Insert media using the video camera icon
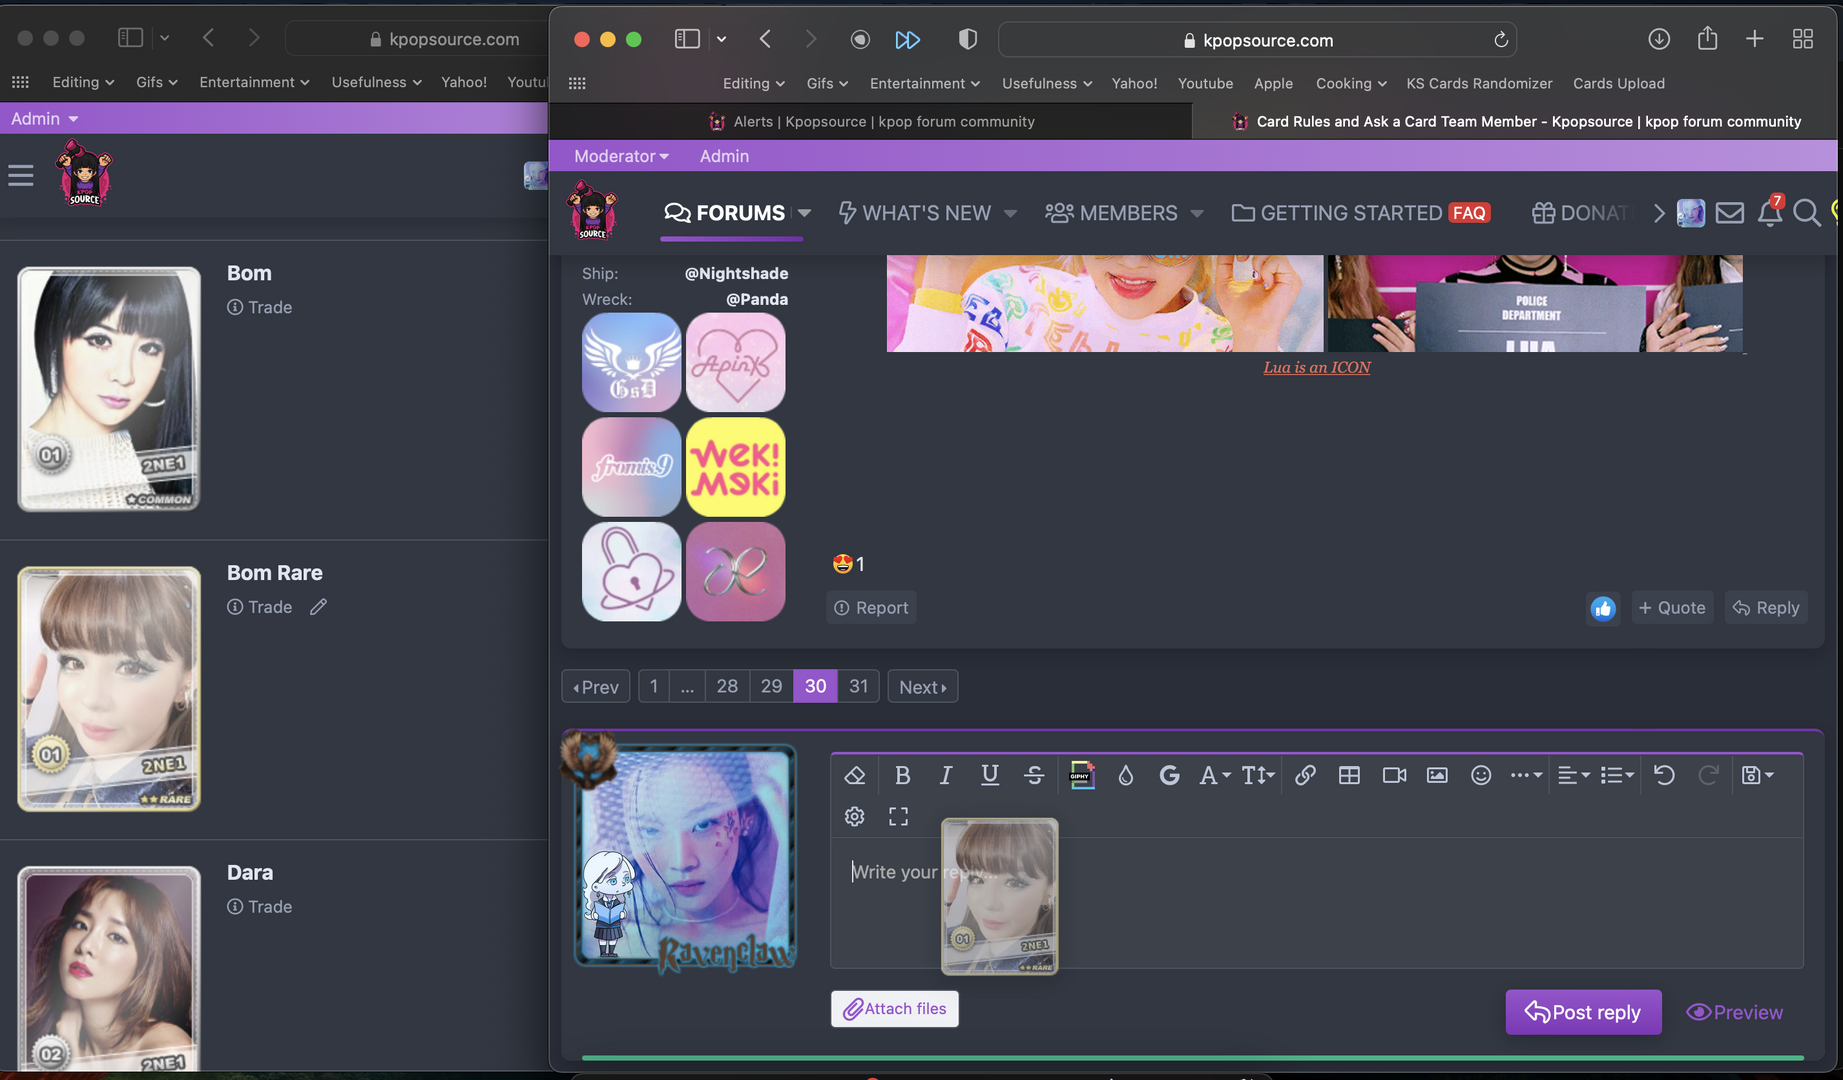The image size is (1843, 1080). pos(1394,775)
